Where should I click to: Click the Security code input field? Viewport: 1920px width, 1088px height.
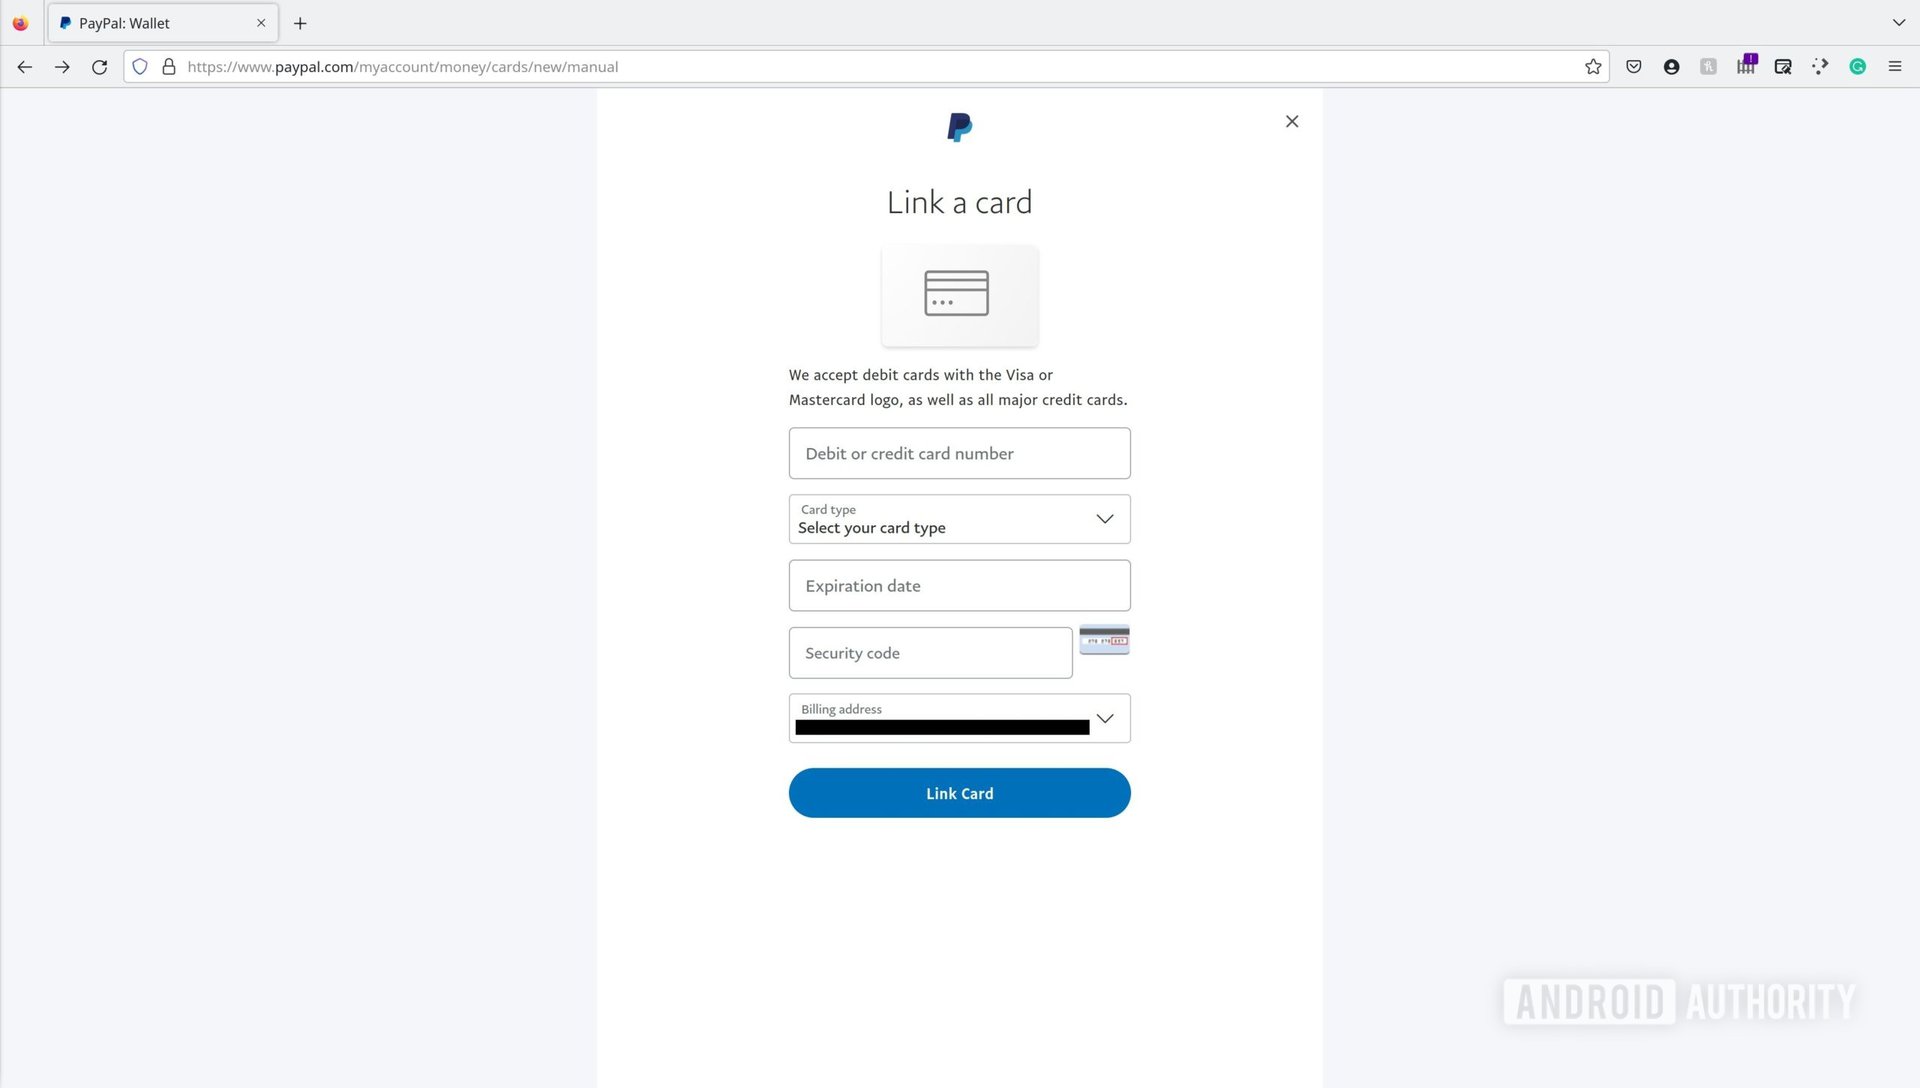click(931, 651)
